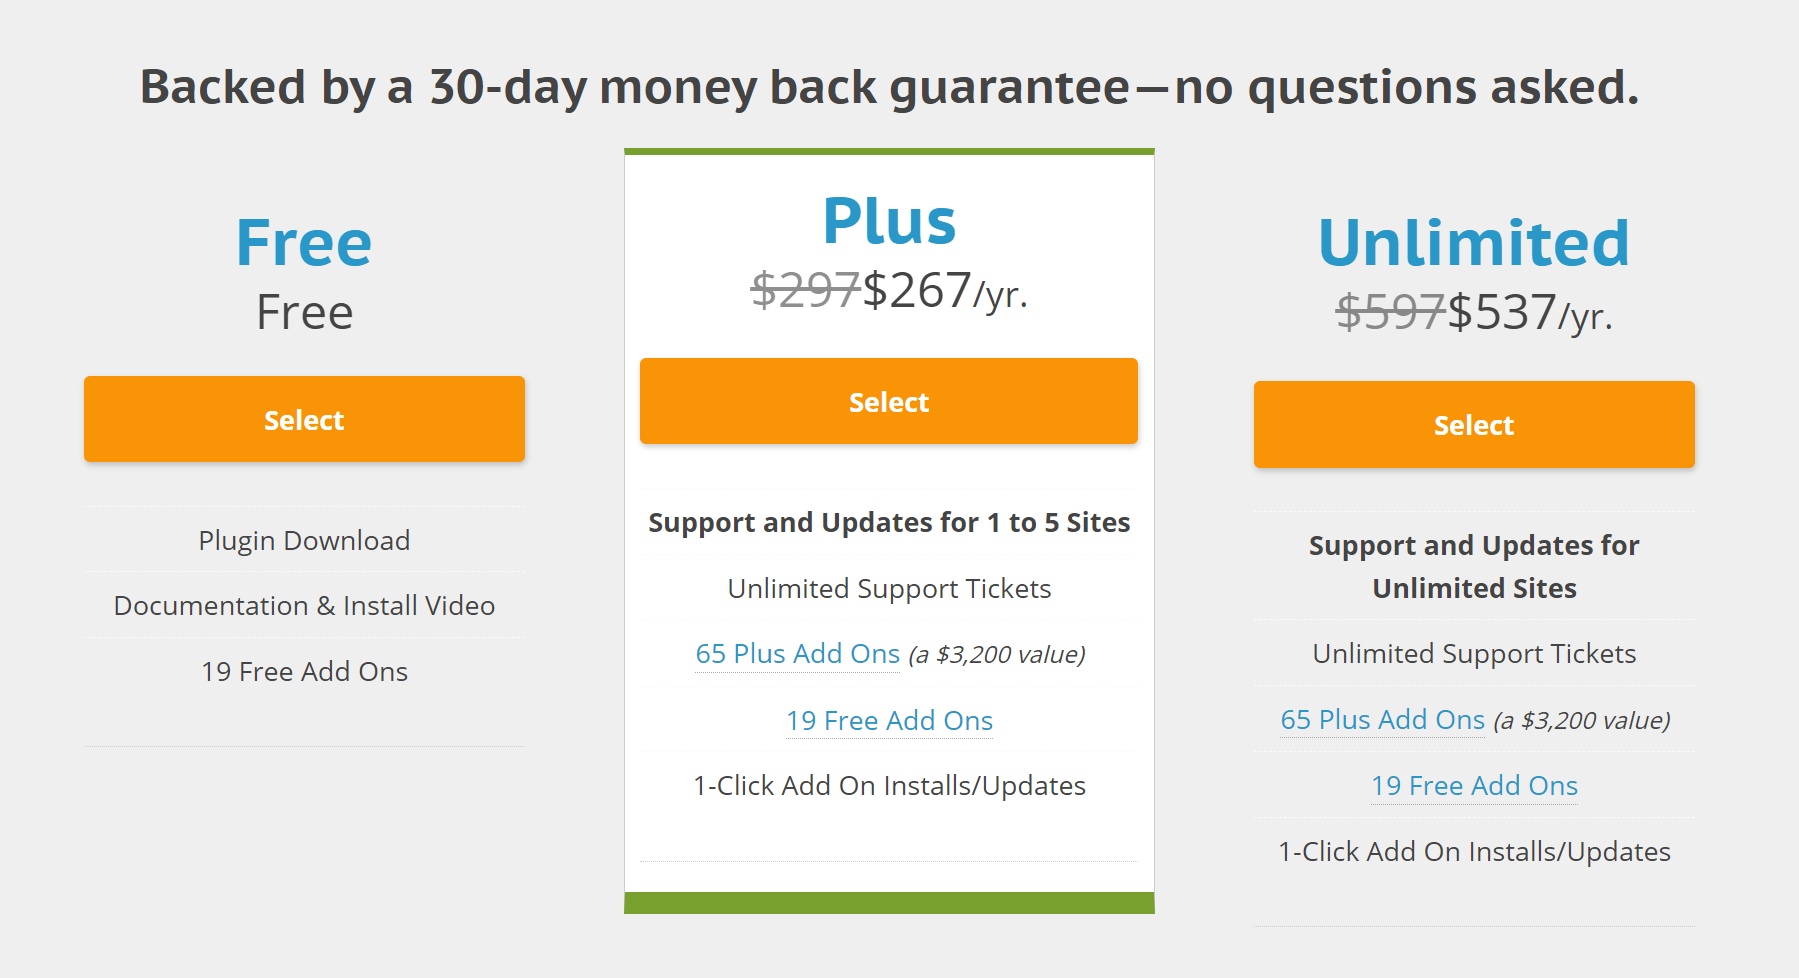Click Select under the Free plan

[304, 419]
